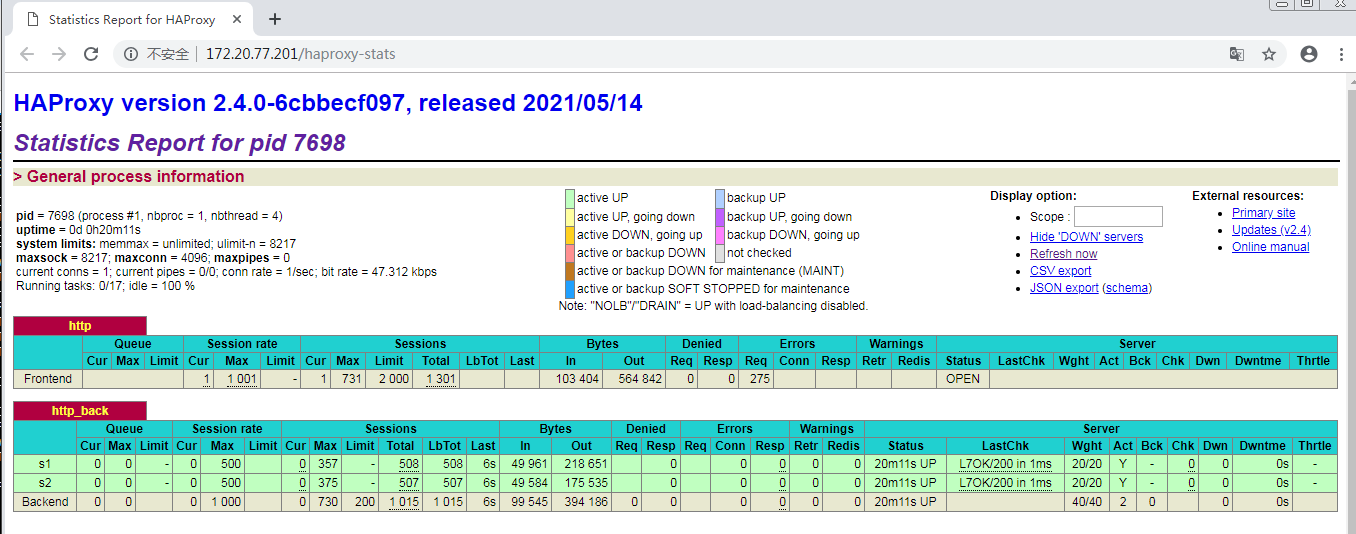Screen dimensions: 1356x534
Task: Click the site info insecure icon
Action: [131, 54]
